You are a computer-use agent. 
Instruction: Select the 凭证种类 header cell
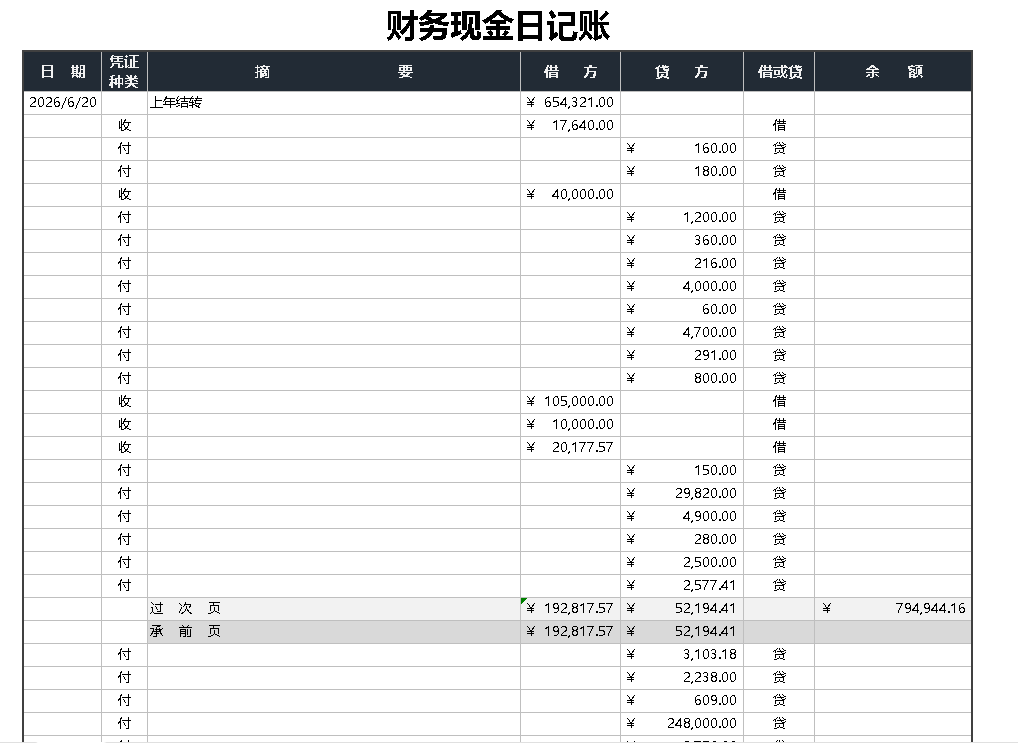[124, 71]
